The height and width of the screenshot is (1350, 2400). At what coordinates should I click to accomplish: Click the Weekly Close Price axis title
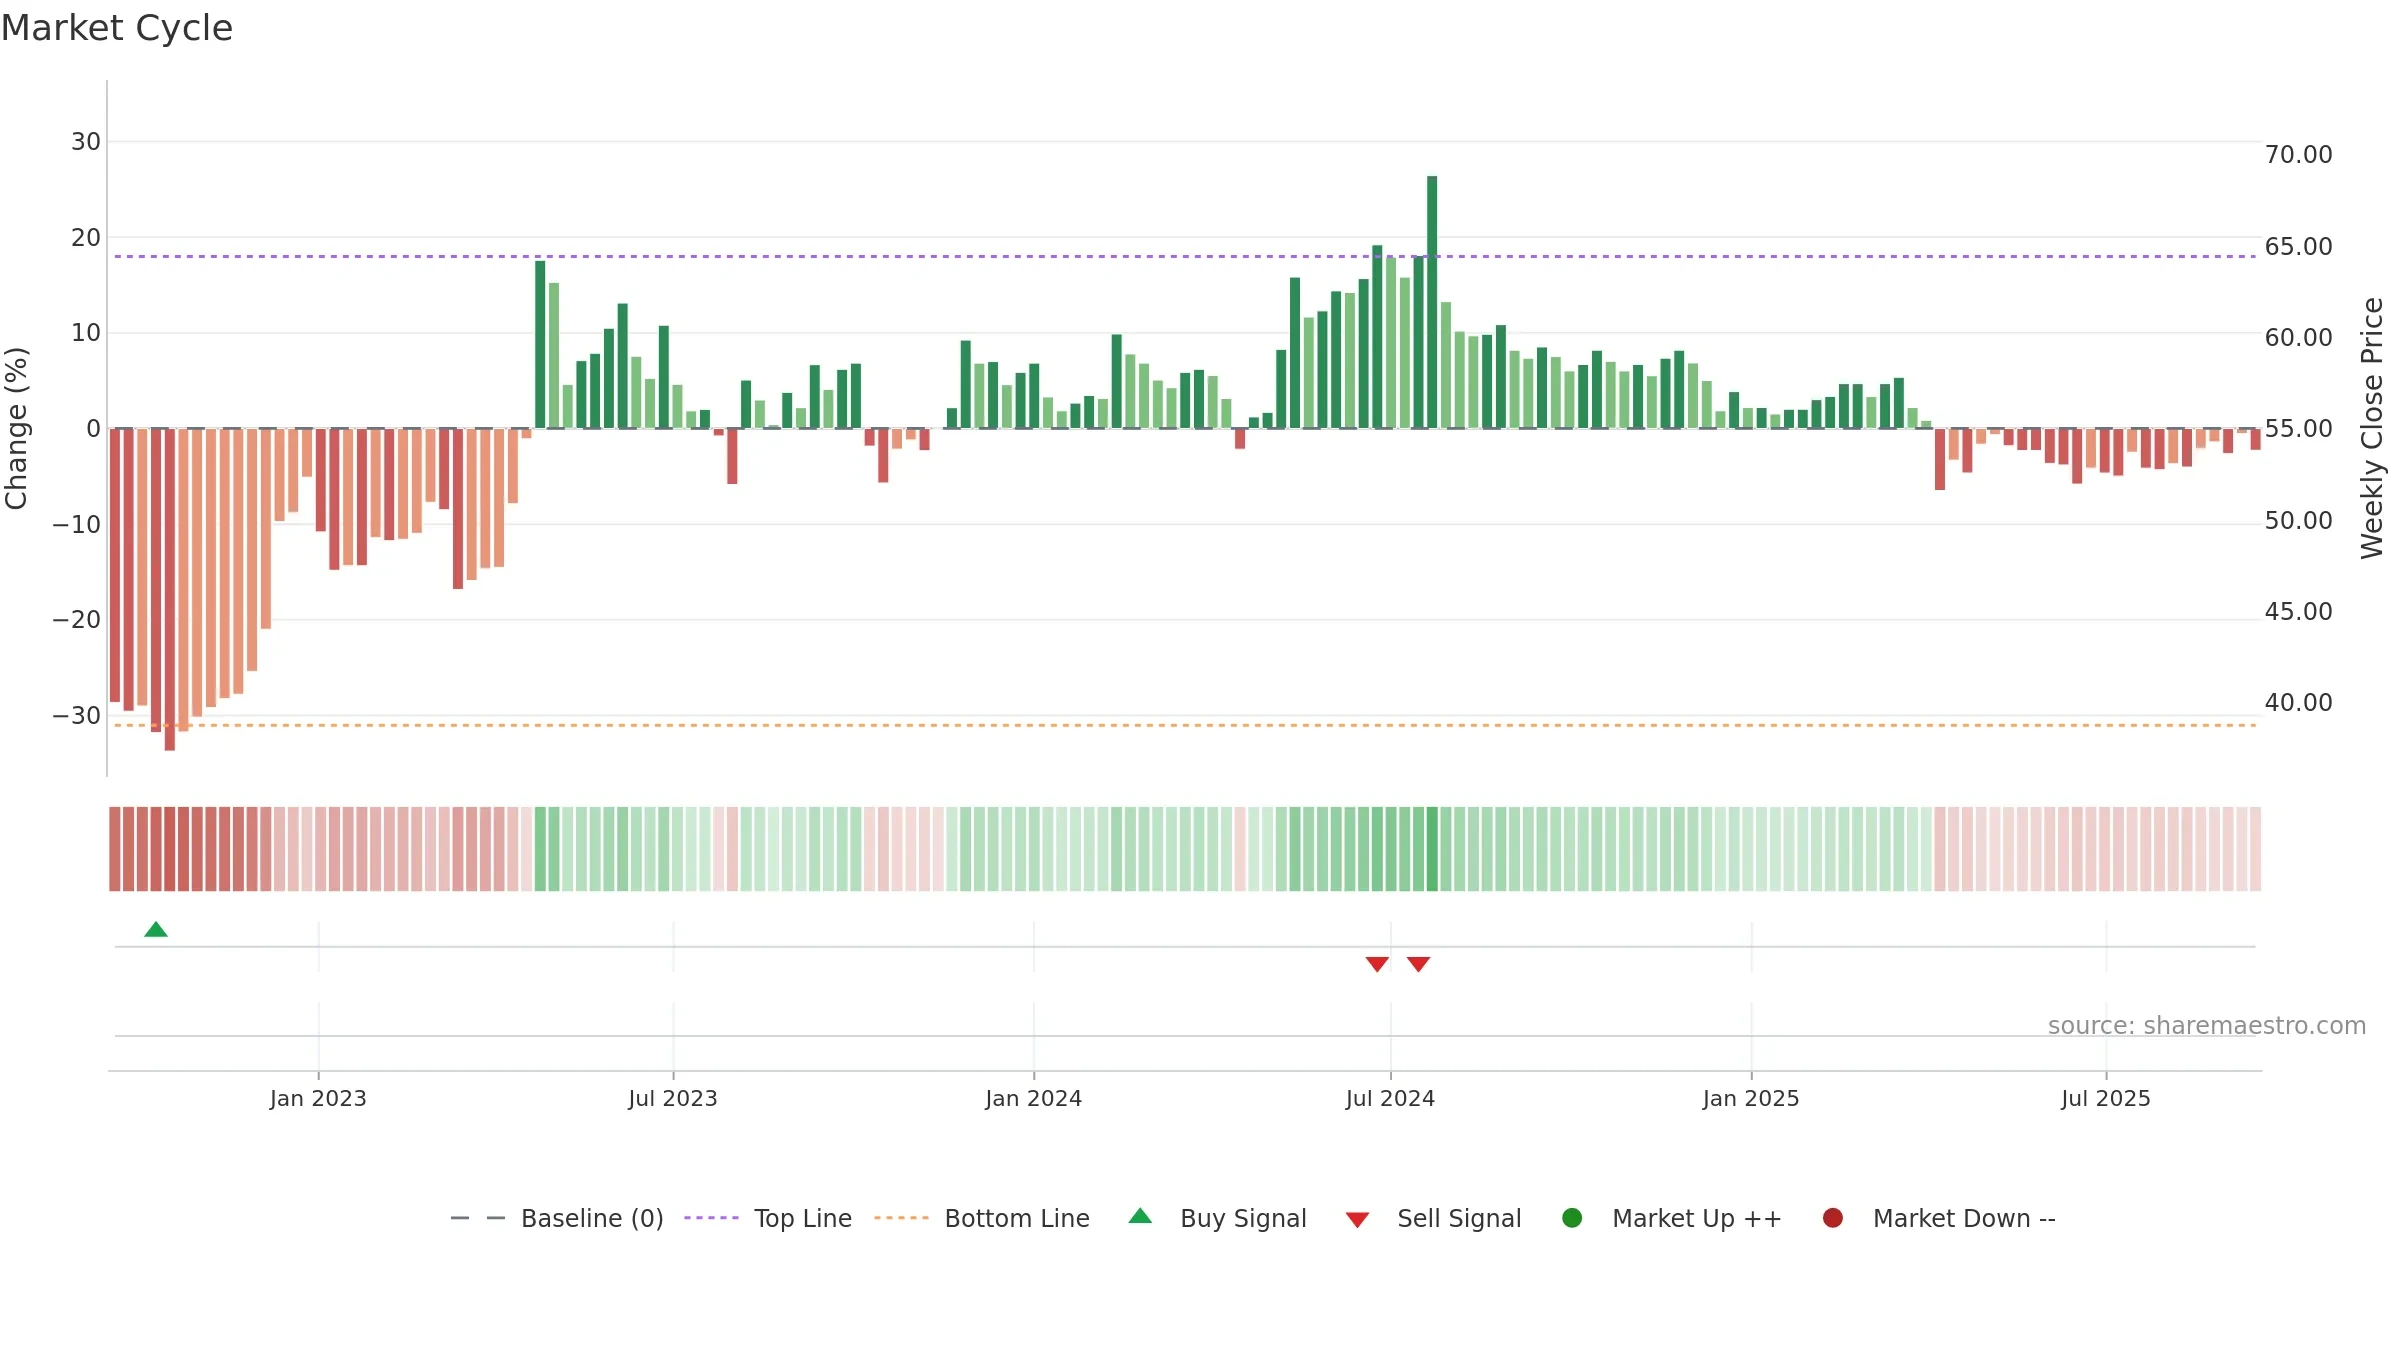click(x=2372, y=428)
